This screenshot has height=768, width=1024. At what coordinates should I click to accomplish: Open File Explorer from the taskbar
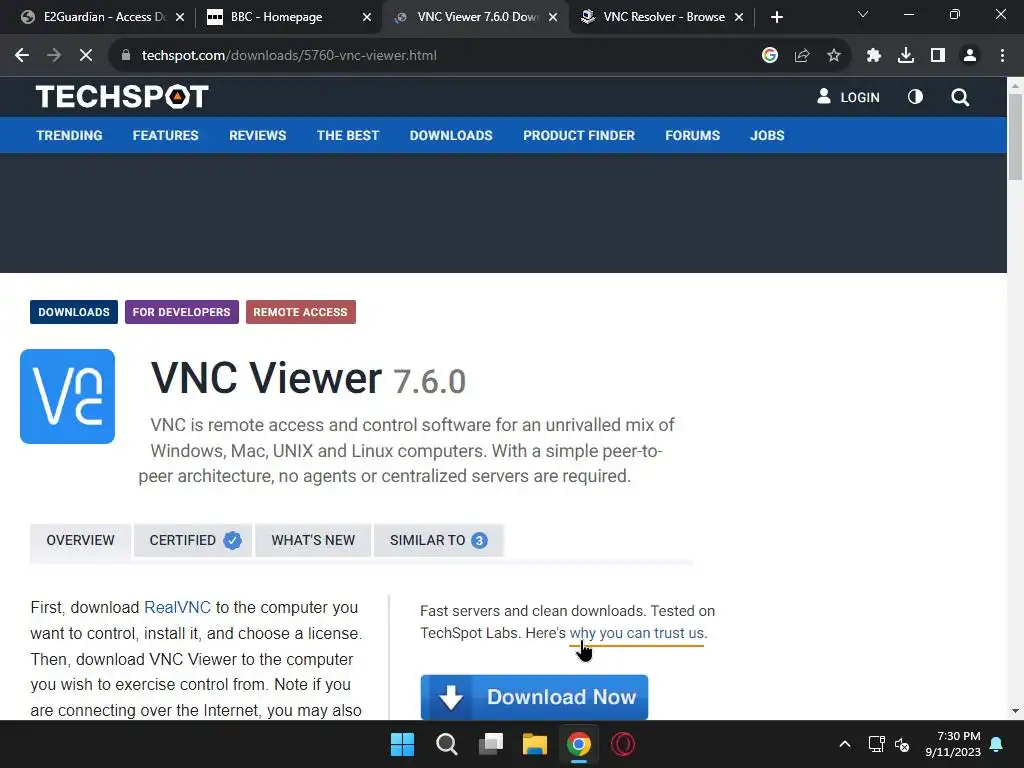coord(535,744)
